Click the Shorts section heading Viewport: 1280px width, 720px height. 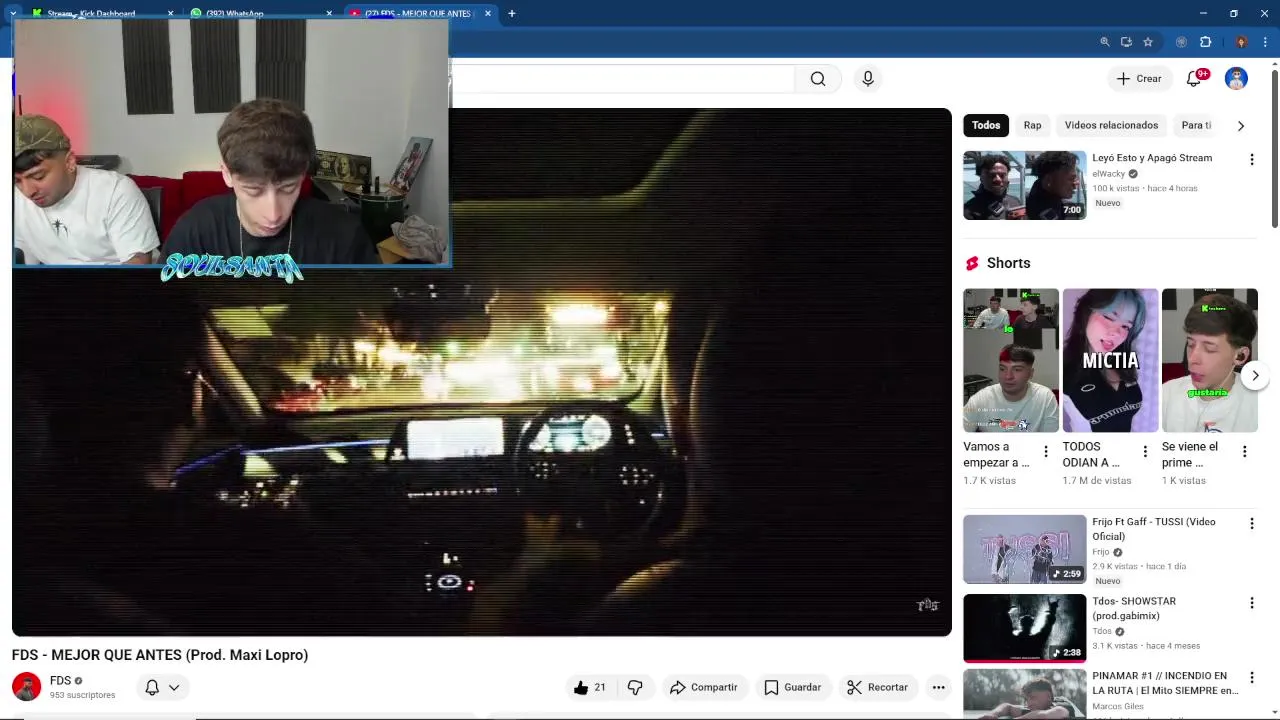point(1008,263)
